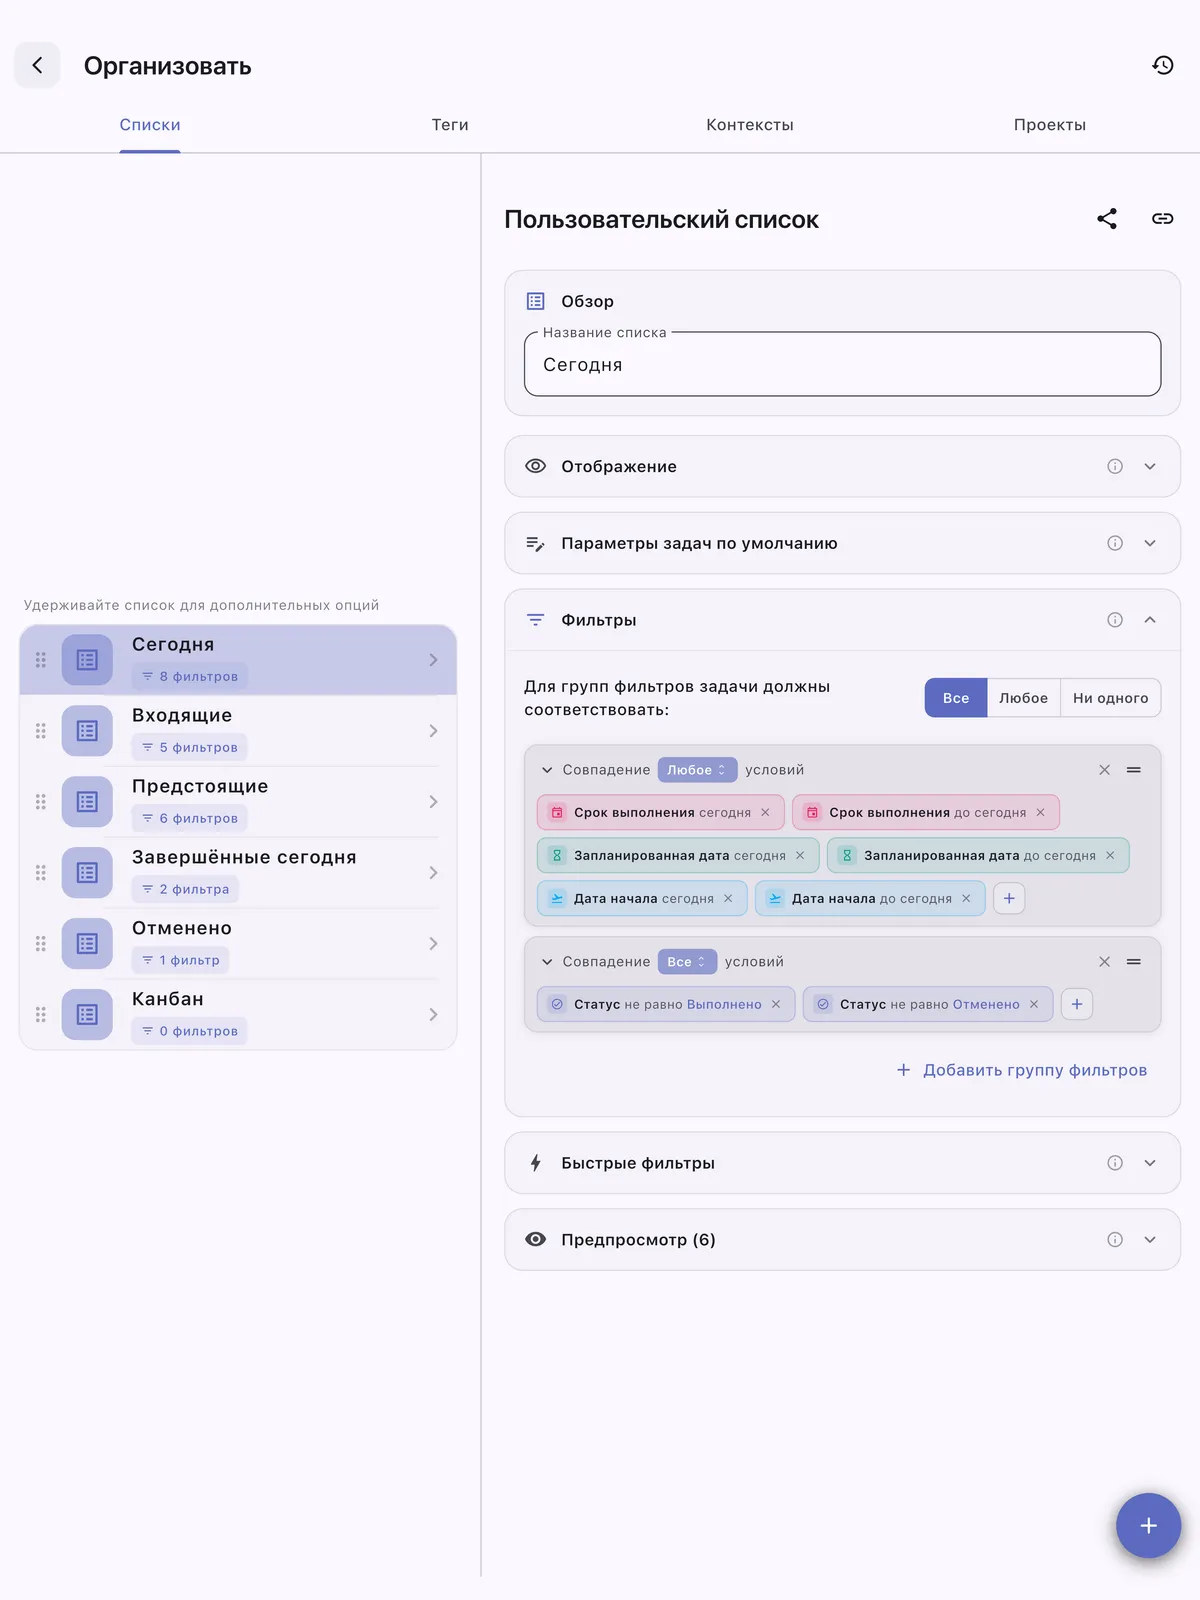Screen dimensions: 1200x1600
Task: Click the Входящие list icon
Action: (x=87, y=731)
